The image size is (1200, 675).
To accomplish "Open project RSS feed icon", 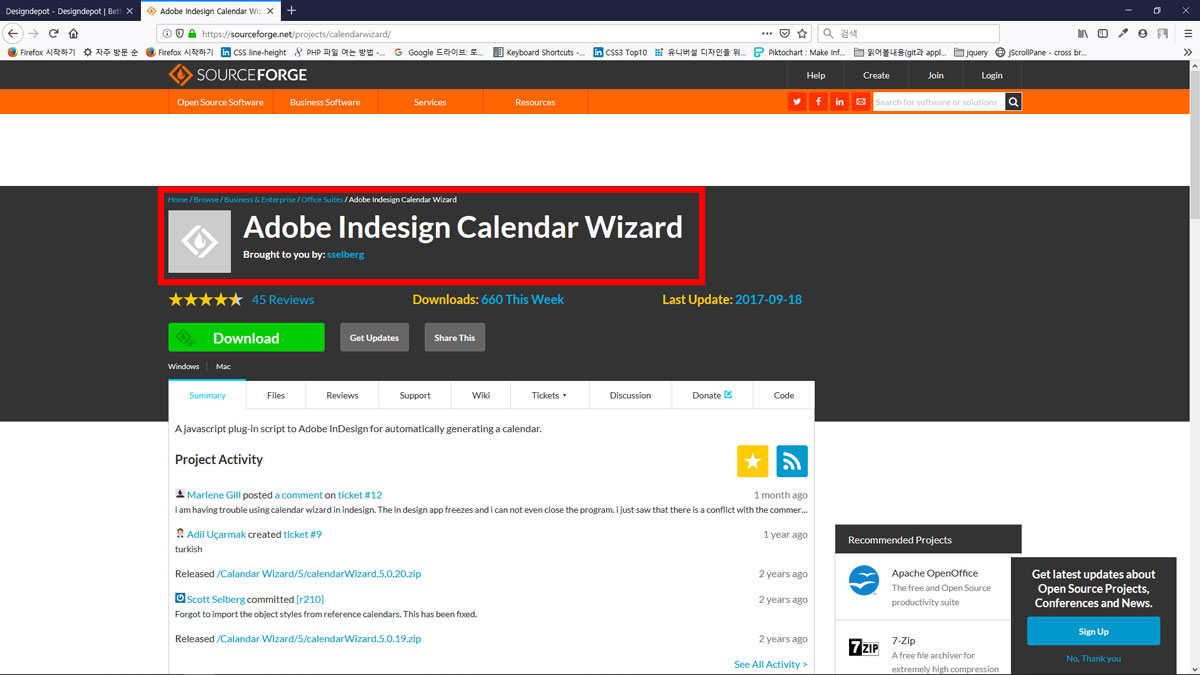I will [792, 461].
